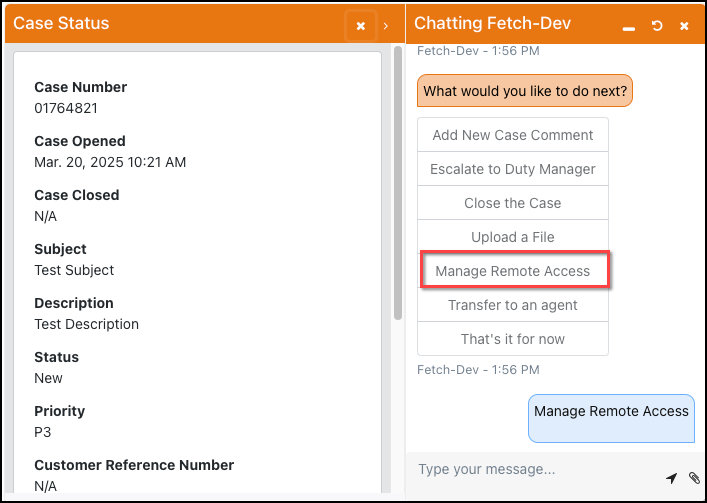Attach a file with paperclip icon
This screenshot has height=503, width=707.
pyautogui.click(x=694, y=478)
